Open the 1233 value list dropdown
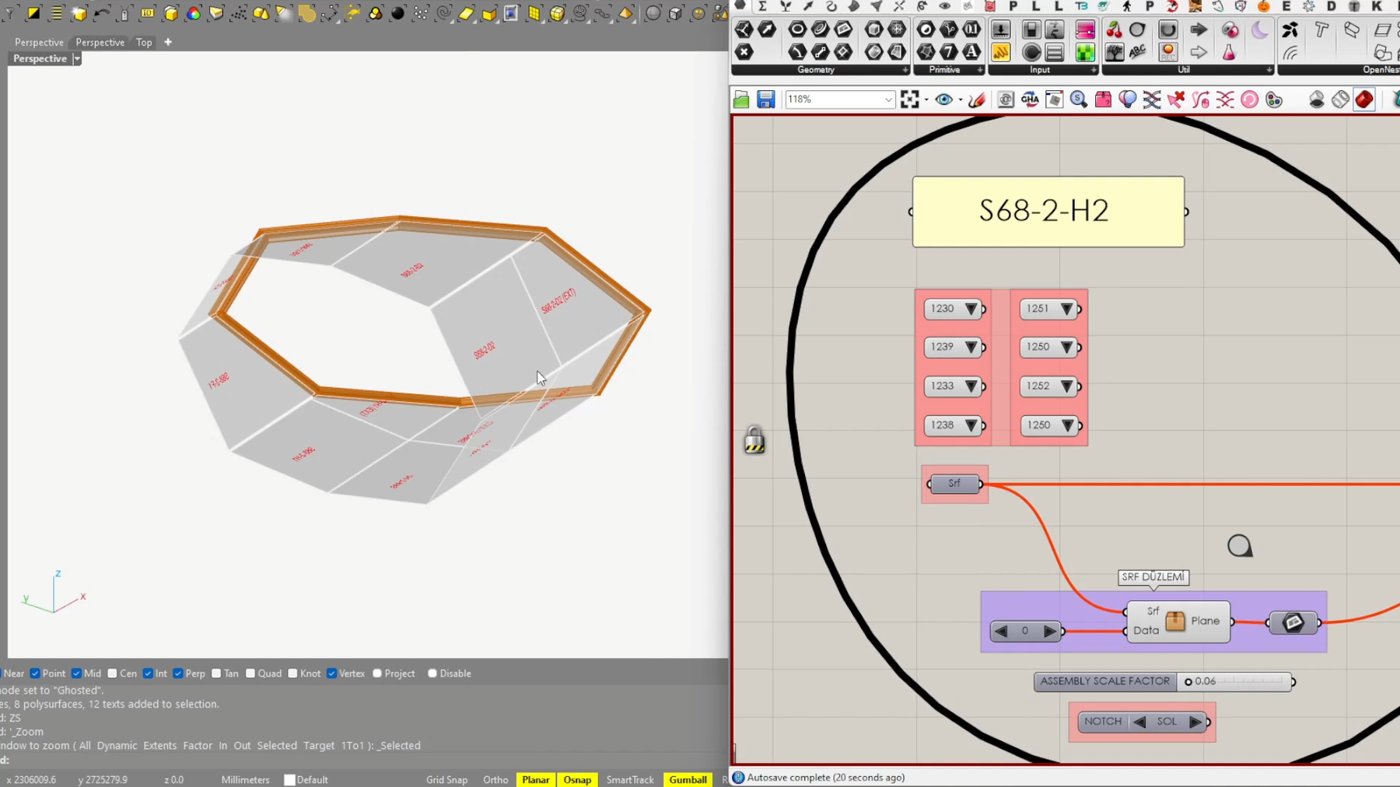Screen dimensions: 1400x787 click(x=970, y=386)
